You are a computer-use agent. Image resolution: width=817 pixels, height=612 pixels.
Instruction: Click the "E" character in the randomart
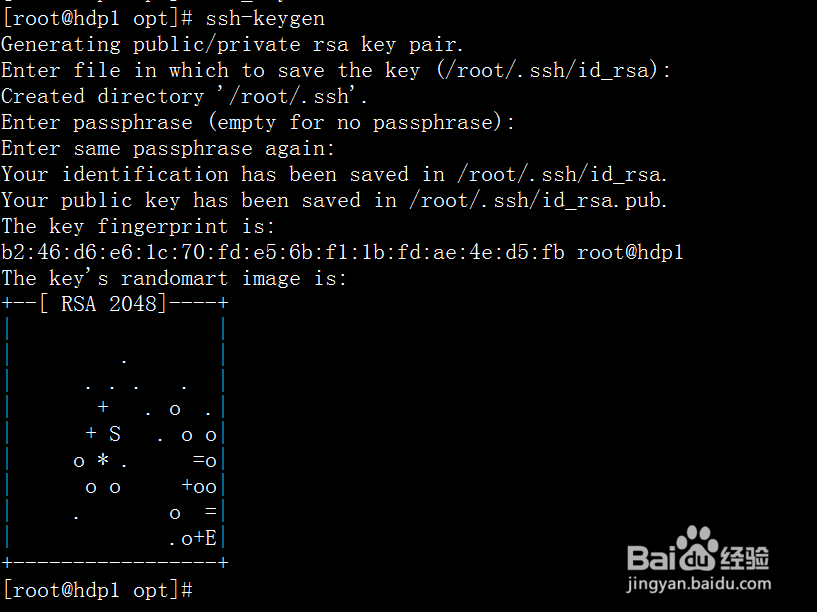click(211, 538)
